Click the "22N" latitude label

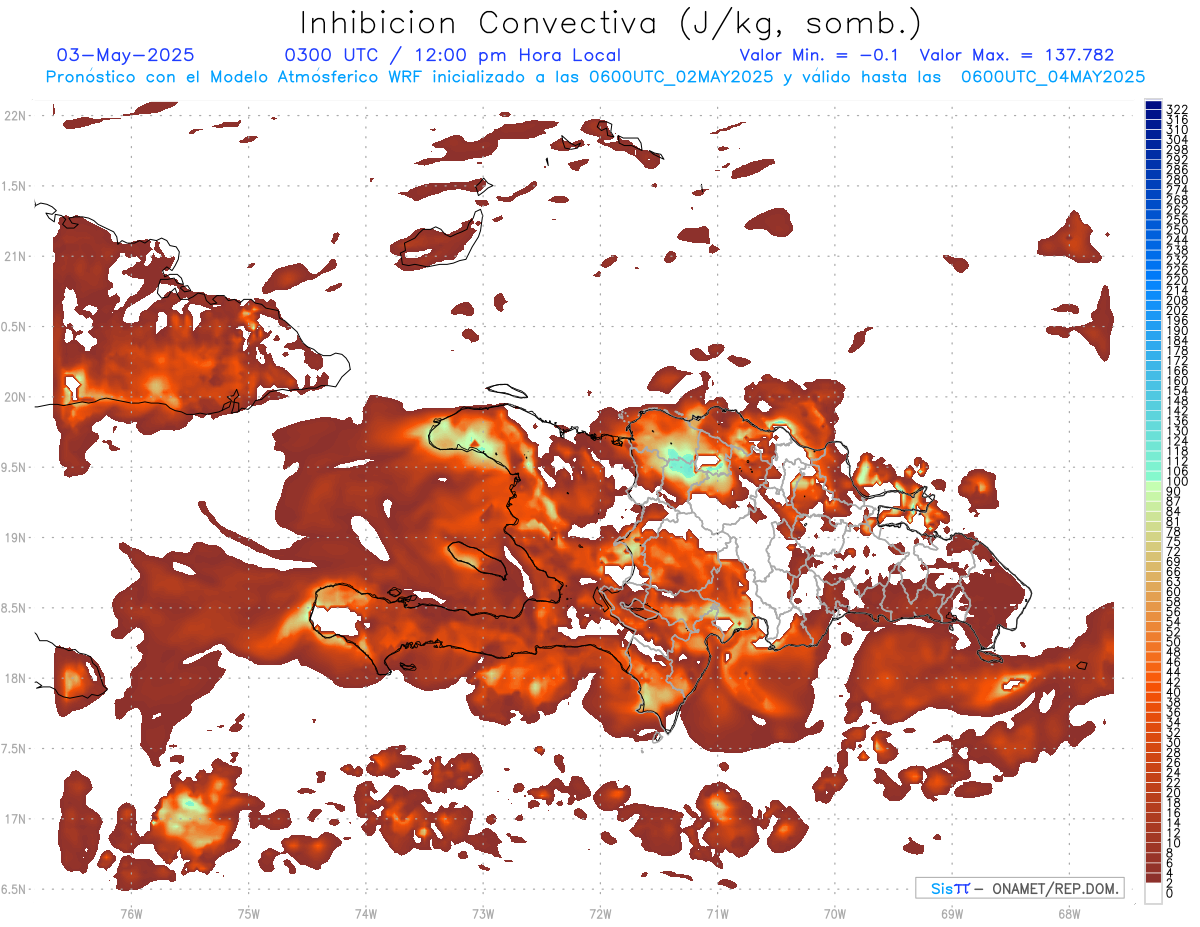point(16,116)
